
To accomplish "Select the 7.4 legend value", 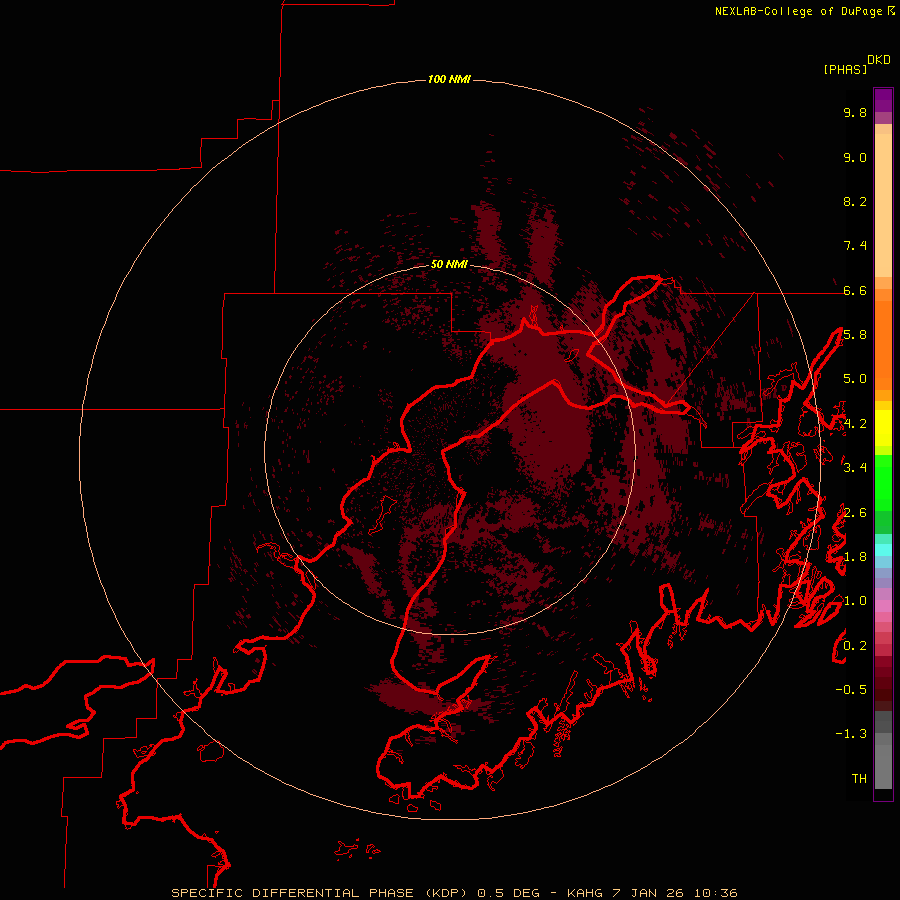I will click(x=855, y=246).
